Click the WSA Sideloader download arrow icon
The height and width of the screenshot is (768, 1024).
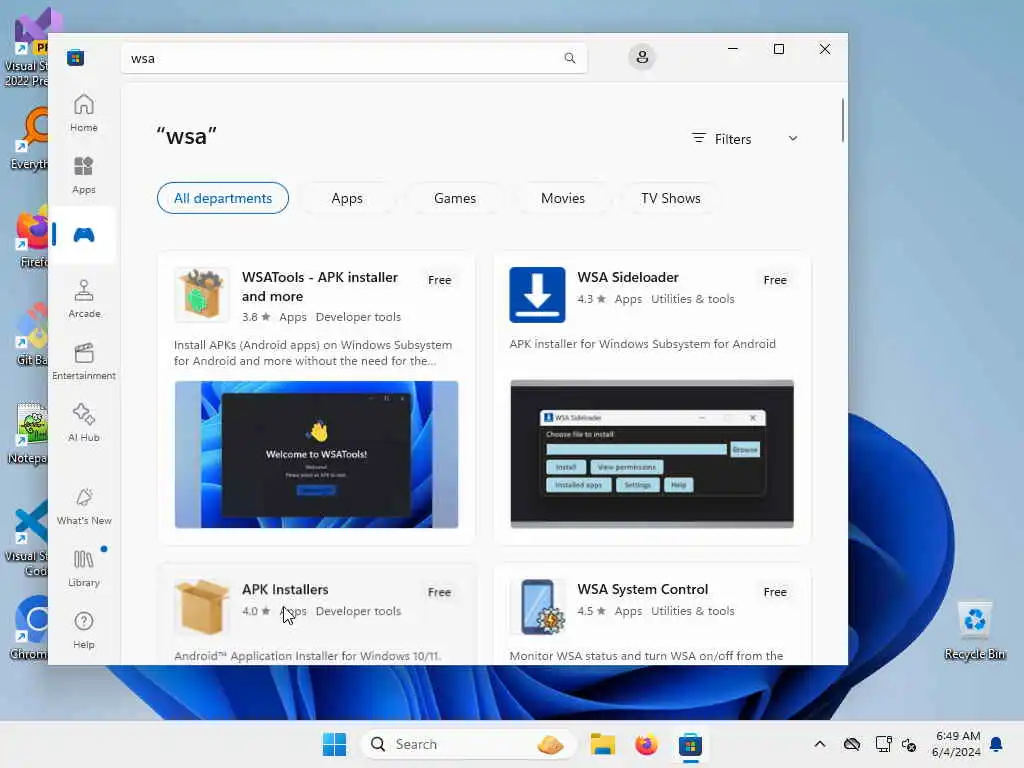537,295
